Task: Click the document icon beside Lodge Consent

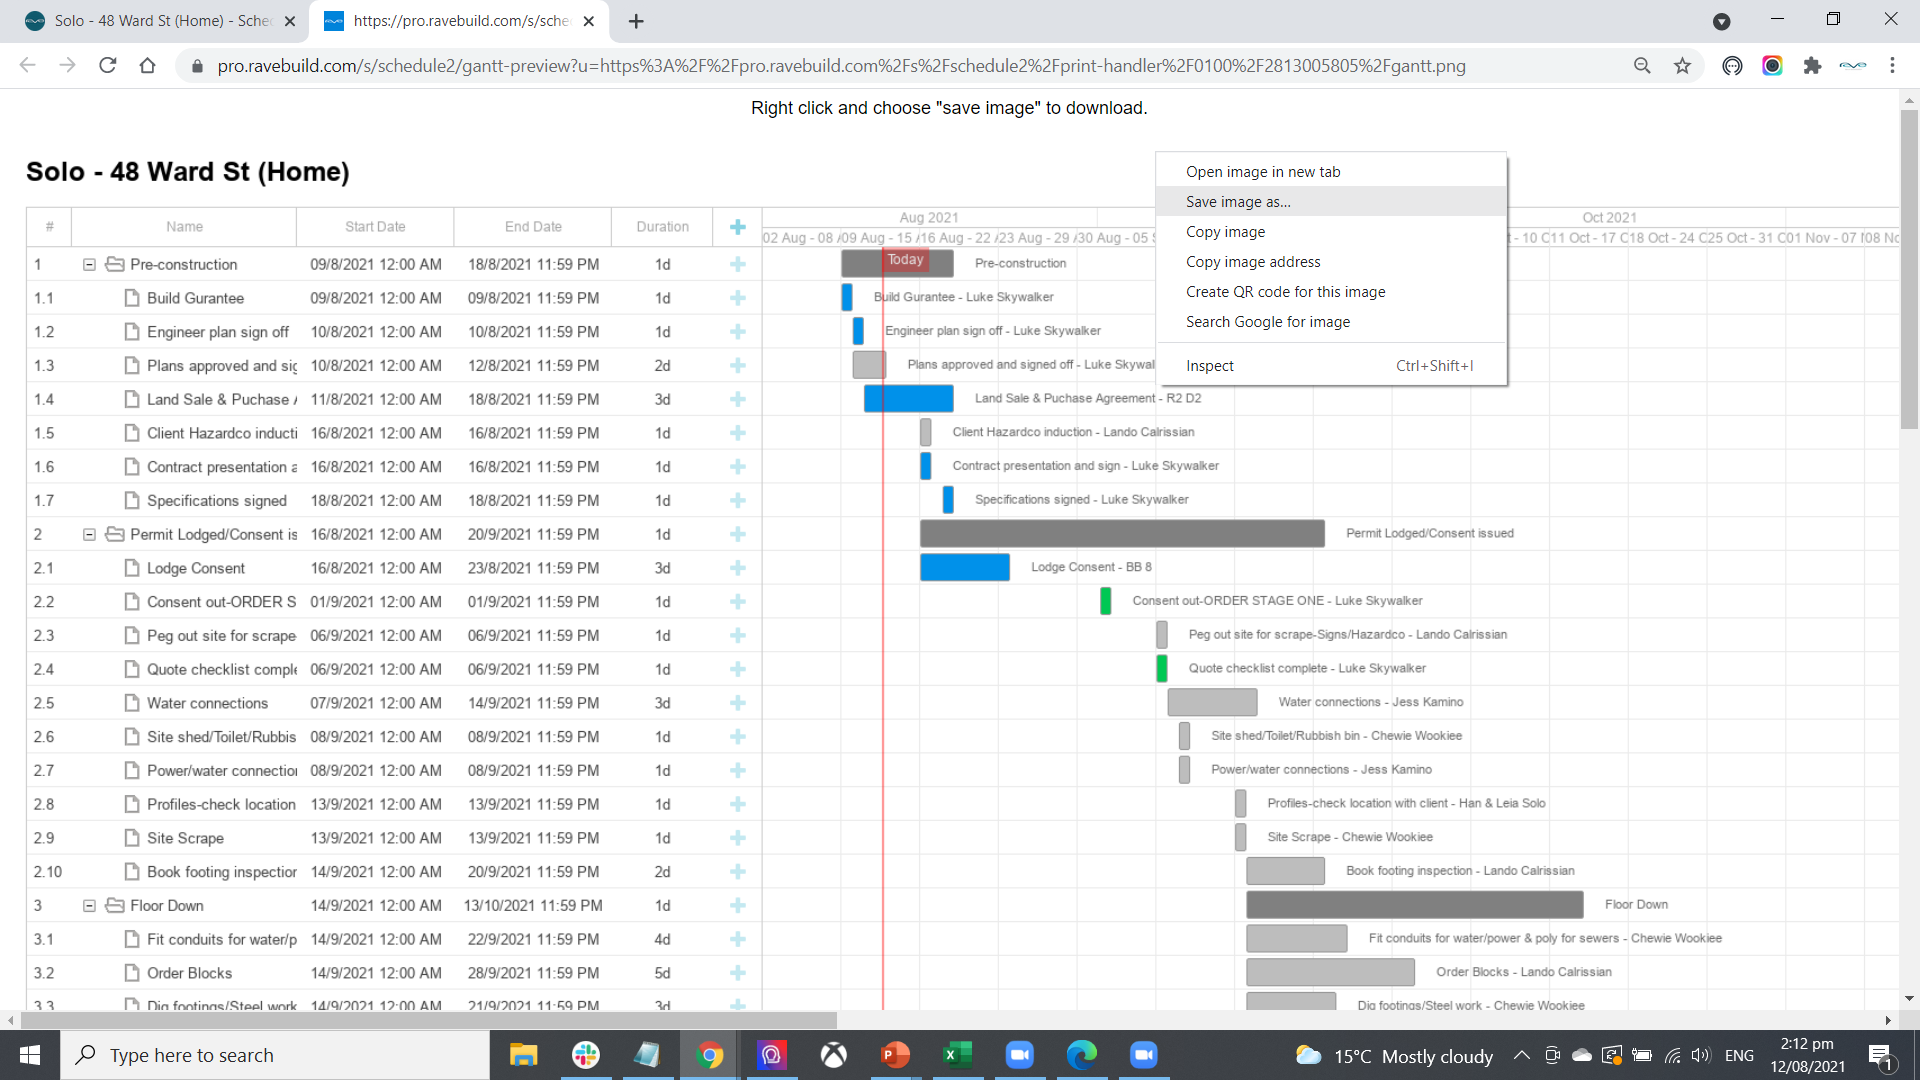Action: [x=133, y=567]
